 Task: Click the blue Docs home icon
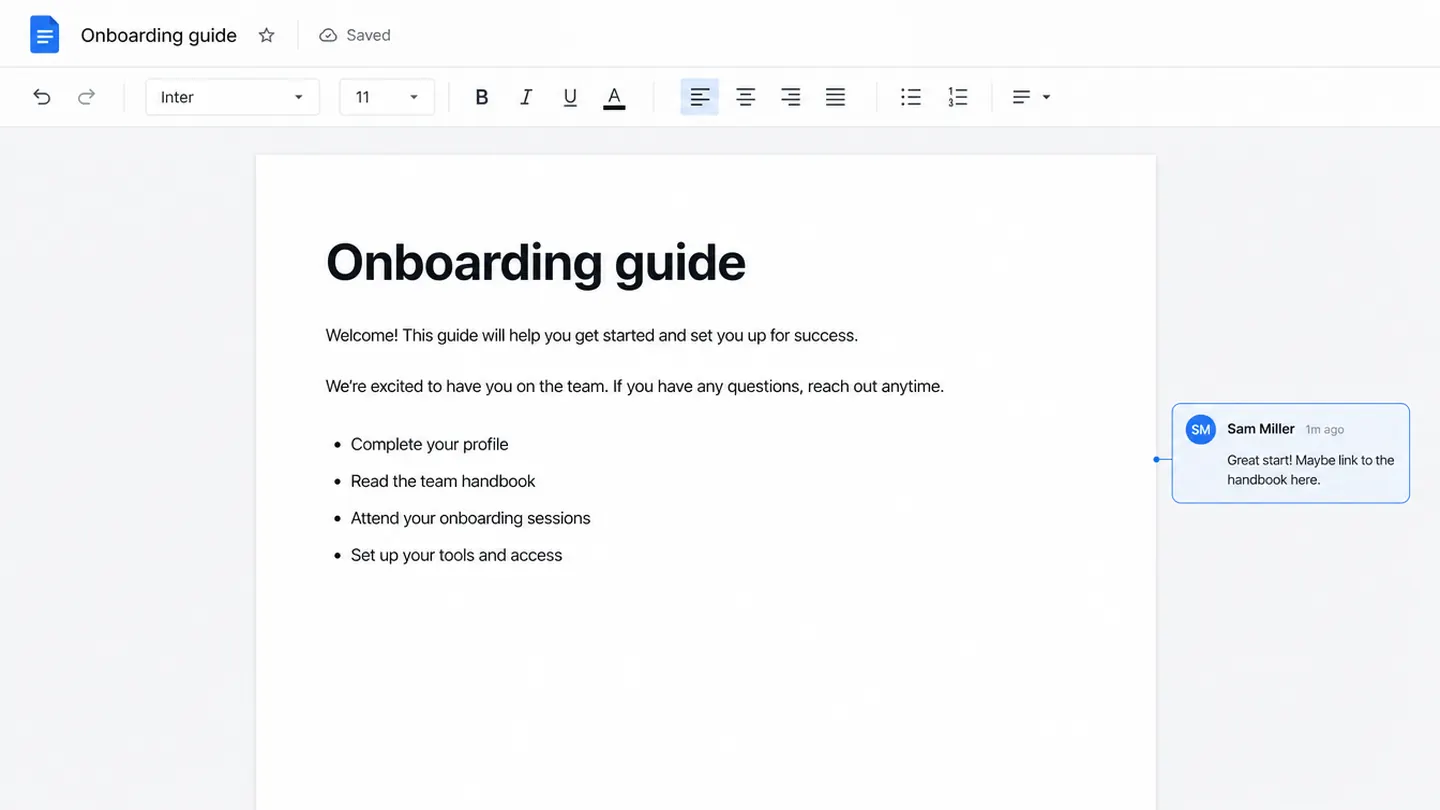45,35
